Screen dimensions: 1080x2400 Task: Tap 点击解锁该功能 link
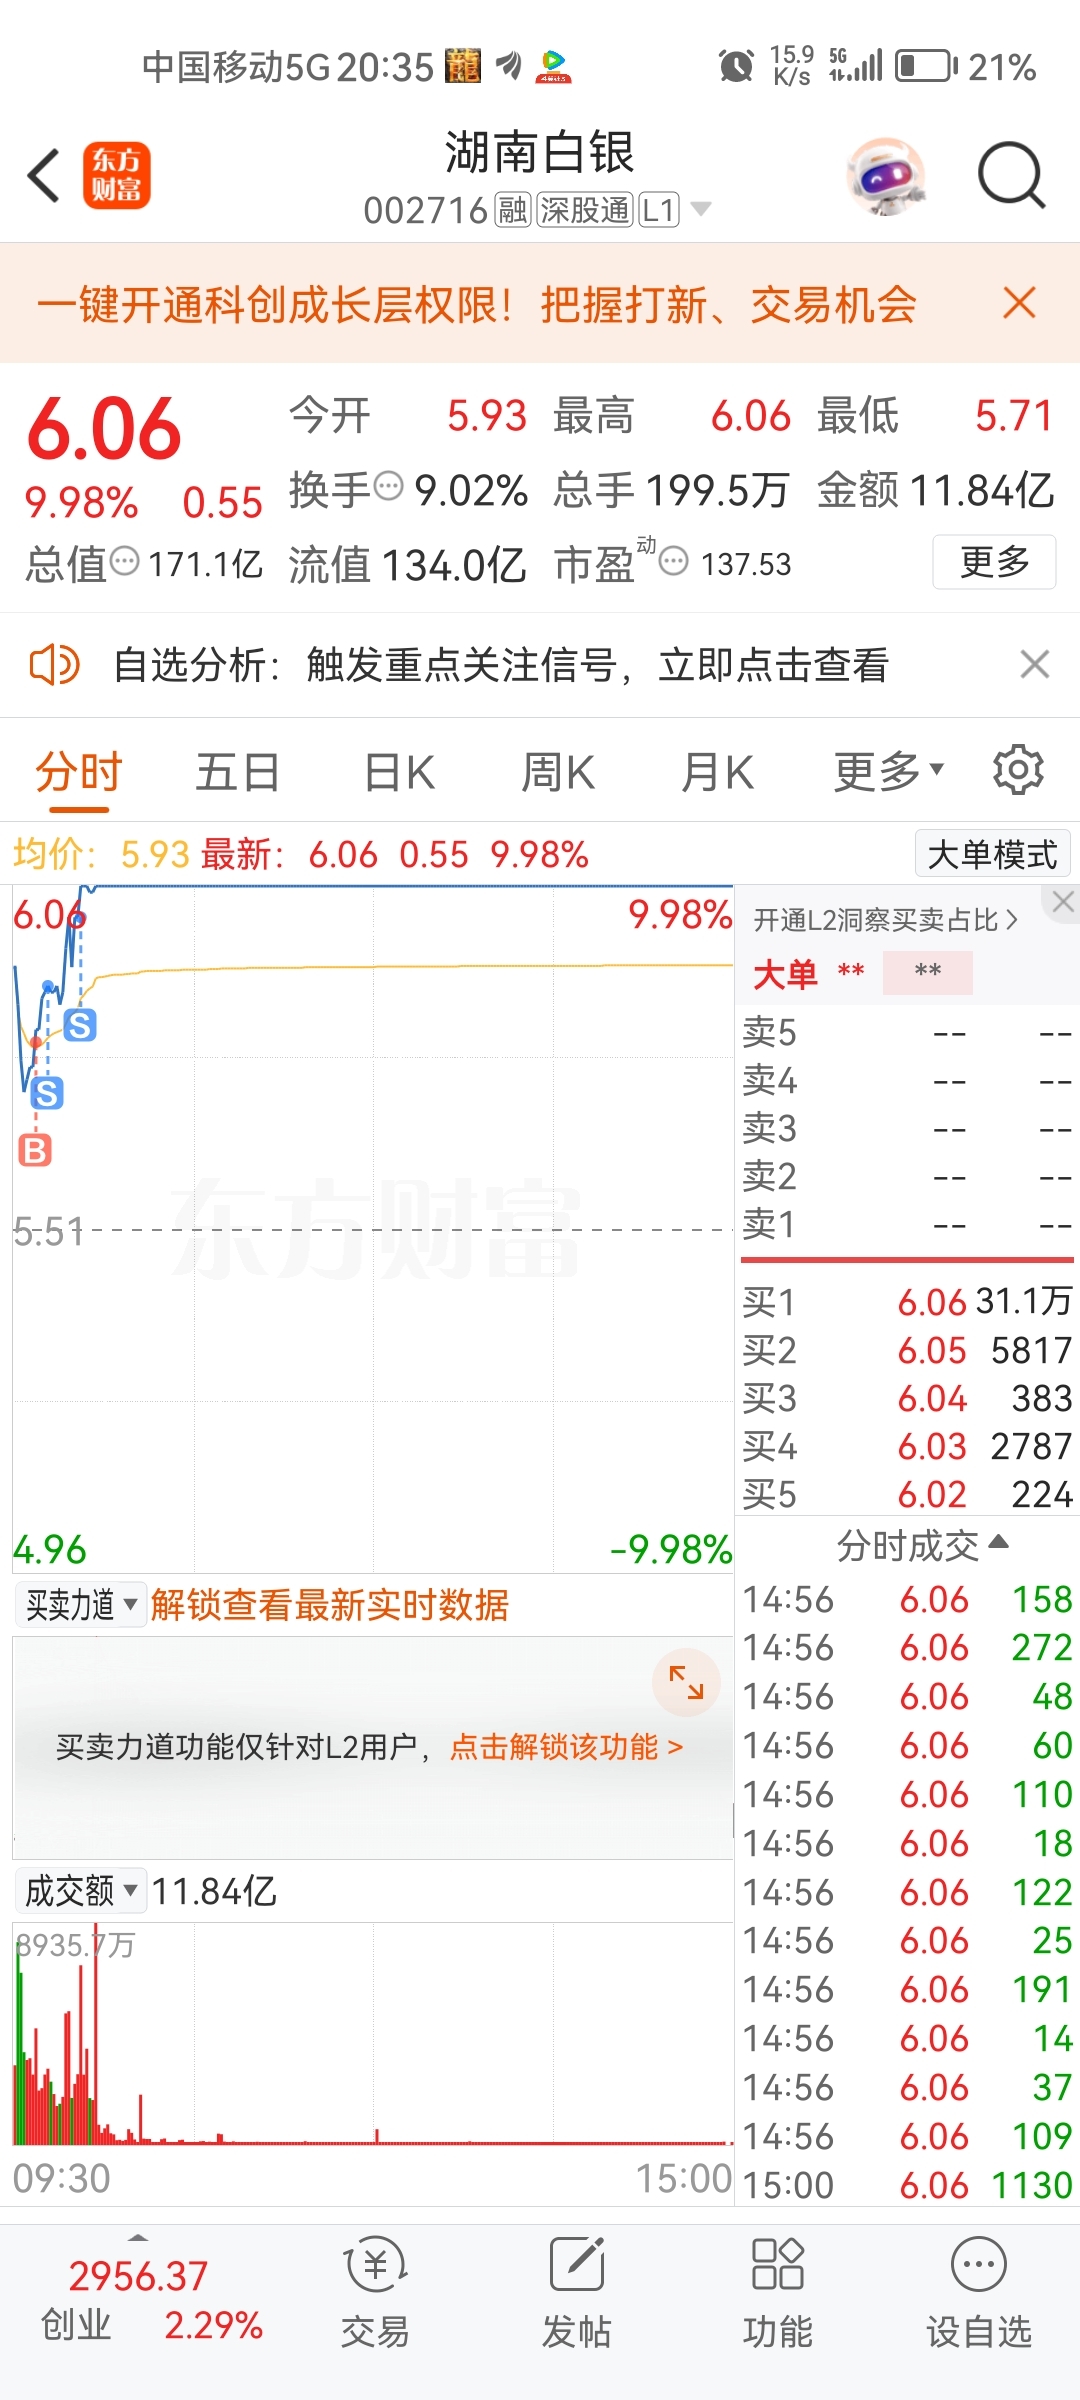tap(567, 1747)
